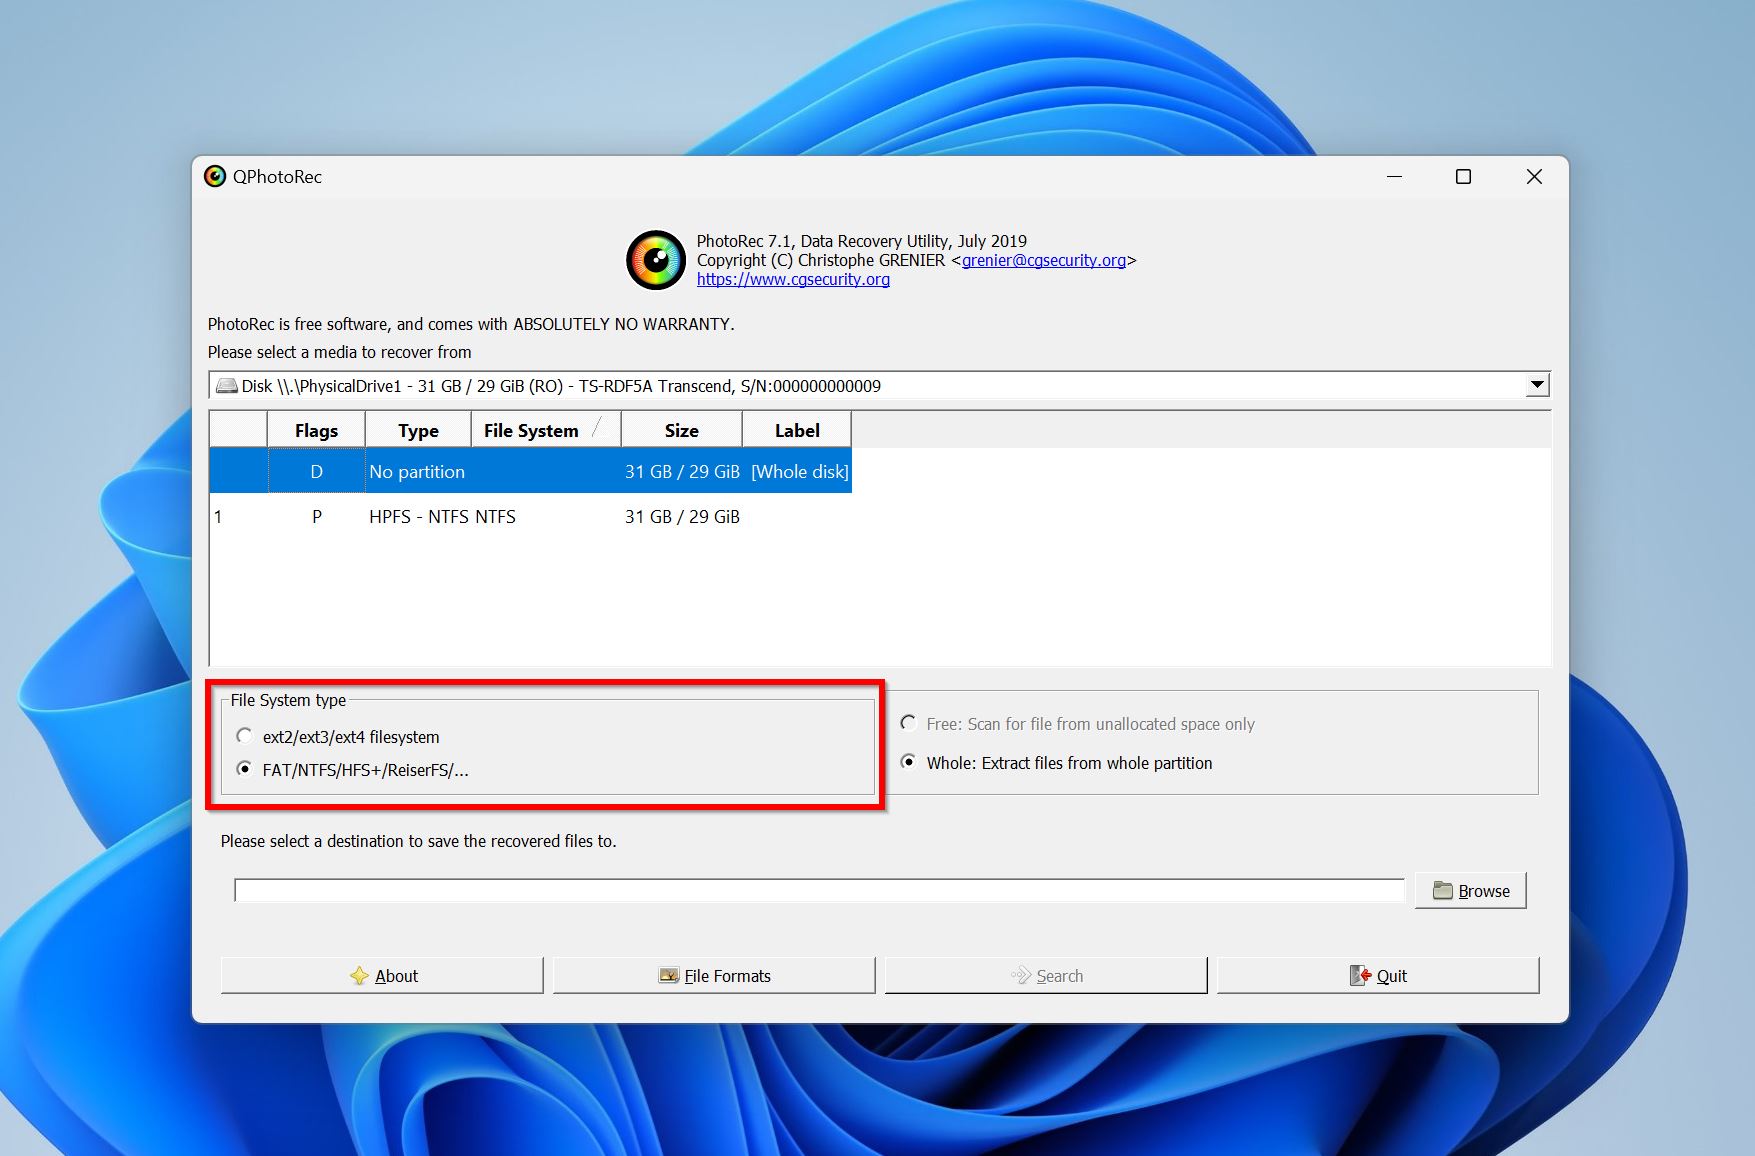Viewport: 1755px width, 1156px height.
Task: Open the media selection dropdown arrow
Action: coord(1537,385)
